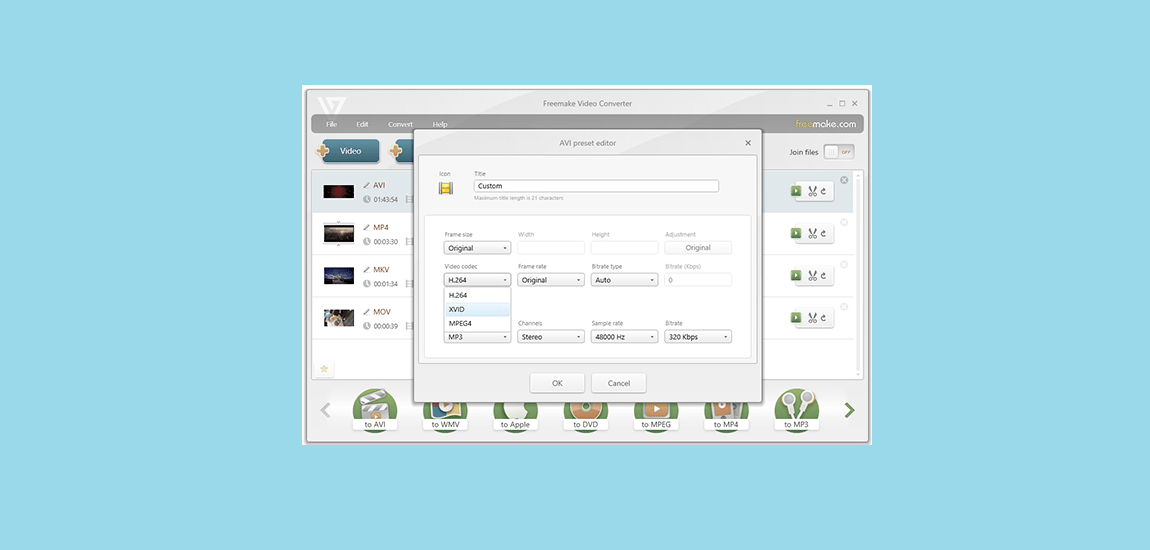Visit the freemake.com link
The height and width of the screenshot is (550, 1150).
click(x=826, y=124)
